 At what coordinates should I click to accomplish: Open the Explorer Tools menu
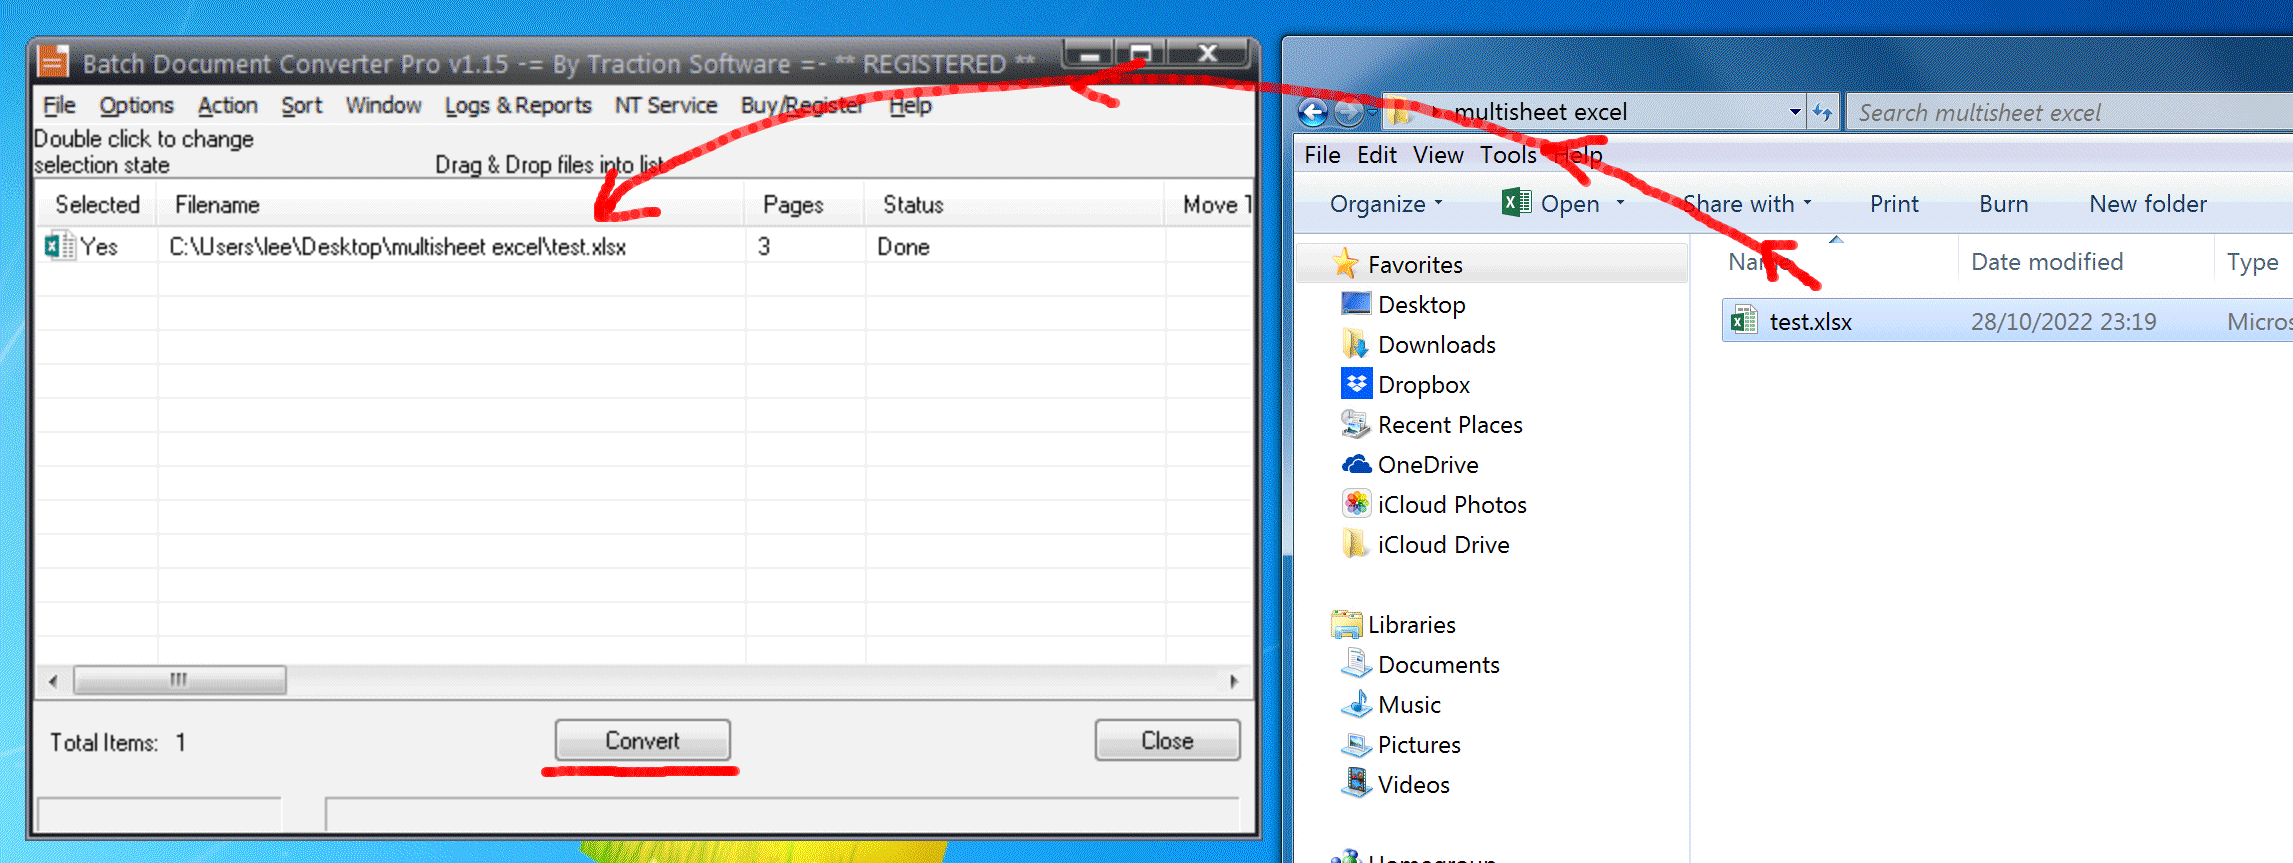tap(1508, 155)
